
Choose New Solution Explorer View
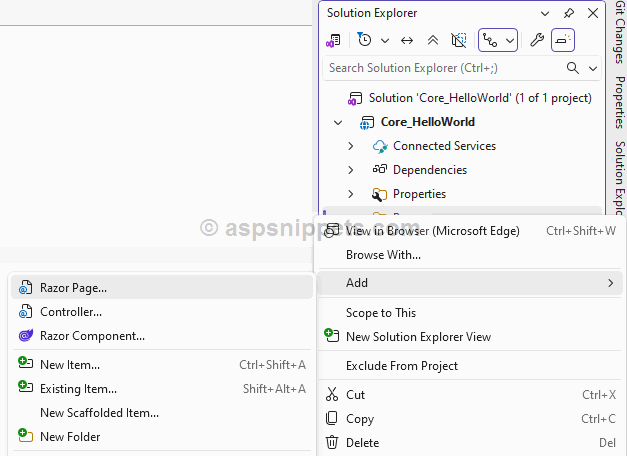[x=470, y=337]
